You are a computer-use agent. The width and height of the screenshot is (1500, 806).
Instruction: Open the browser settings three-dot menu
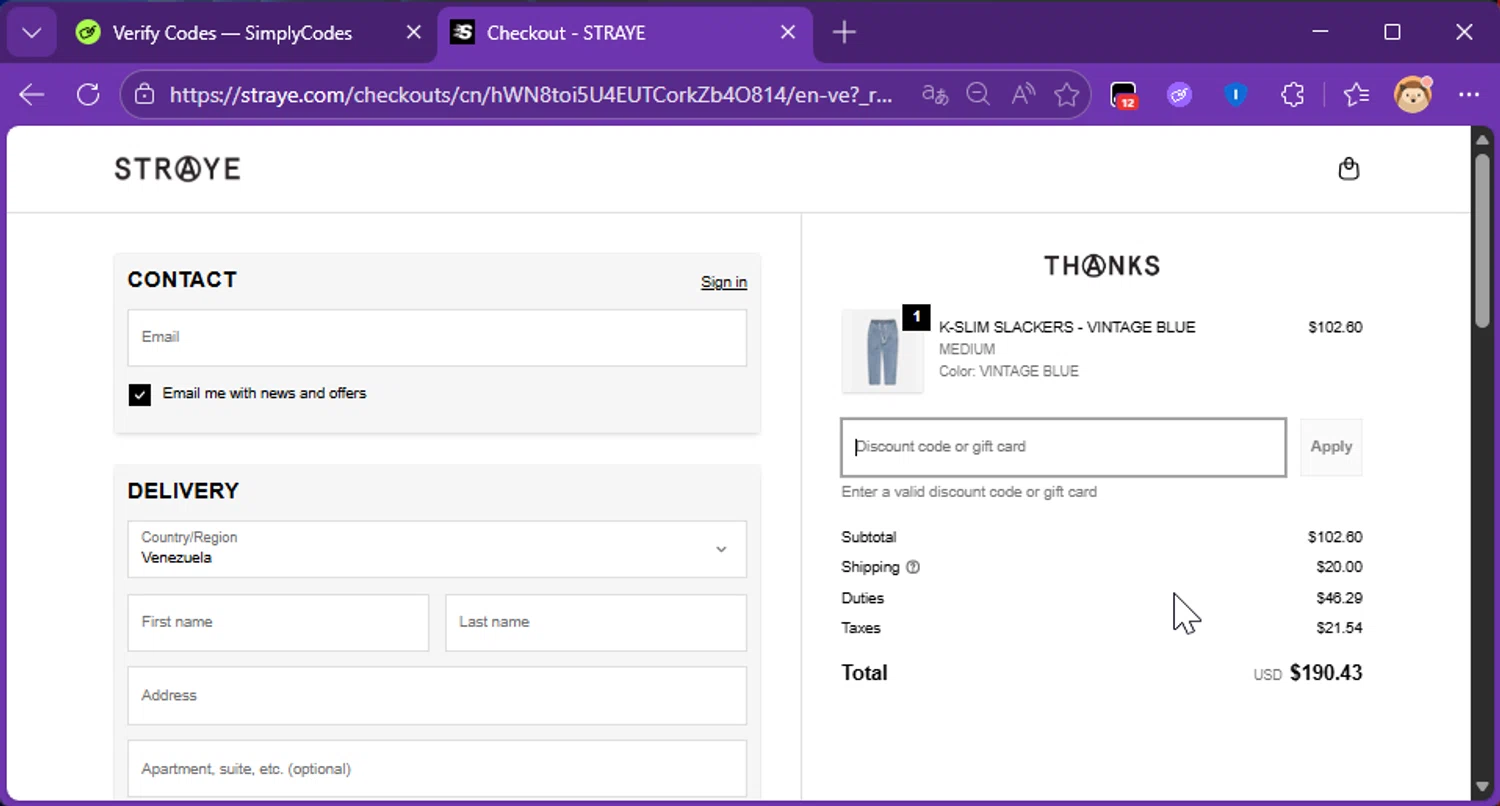coord(1469,95)
